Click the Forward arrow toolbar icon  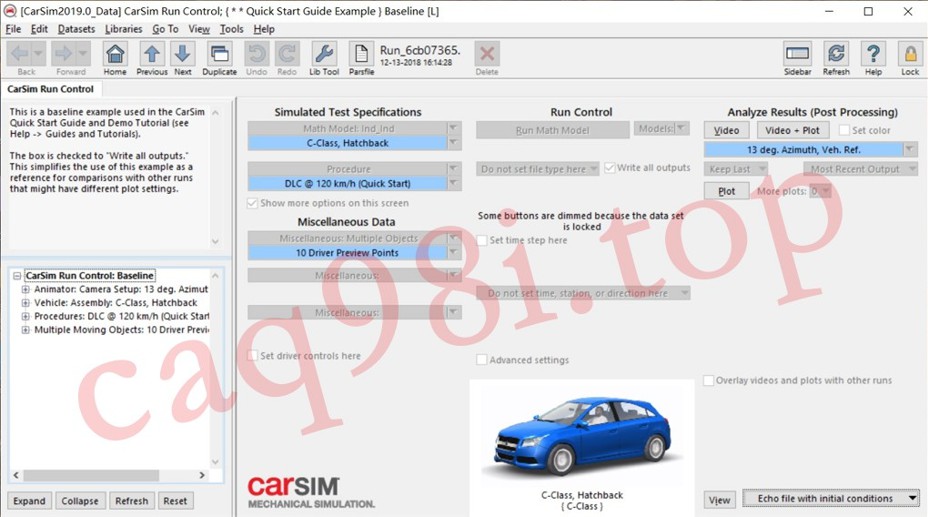[x=63, y=54]
